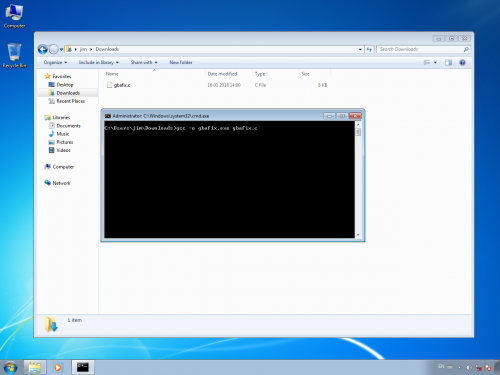Screen dimensions: 500x375
Task: Select Favorites in navigation pane
Action: [x=58, y=76]
